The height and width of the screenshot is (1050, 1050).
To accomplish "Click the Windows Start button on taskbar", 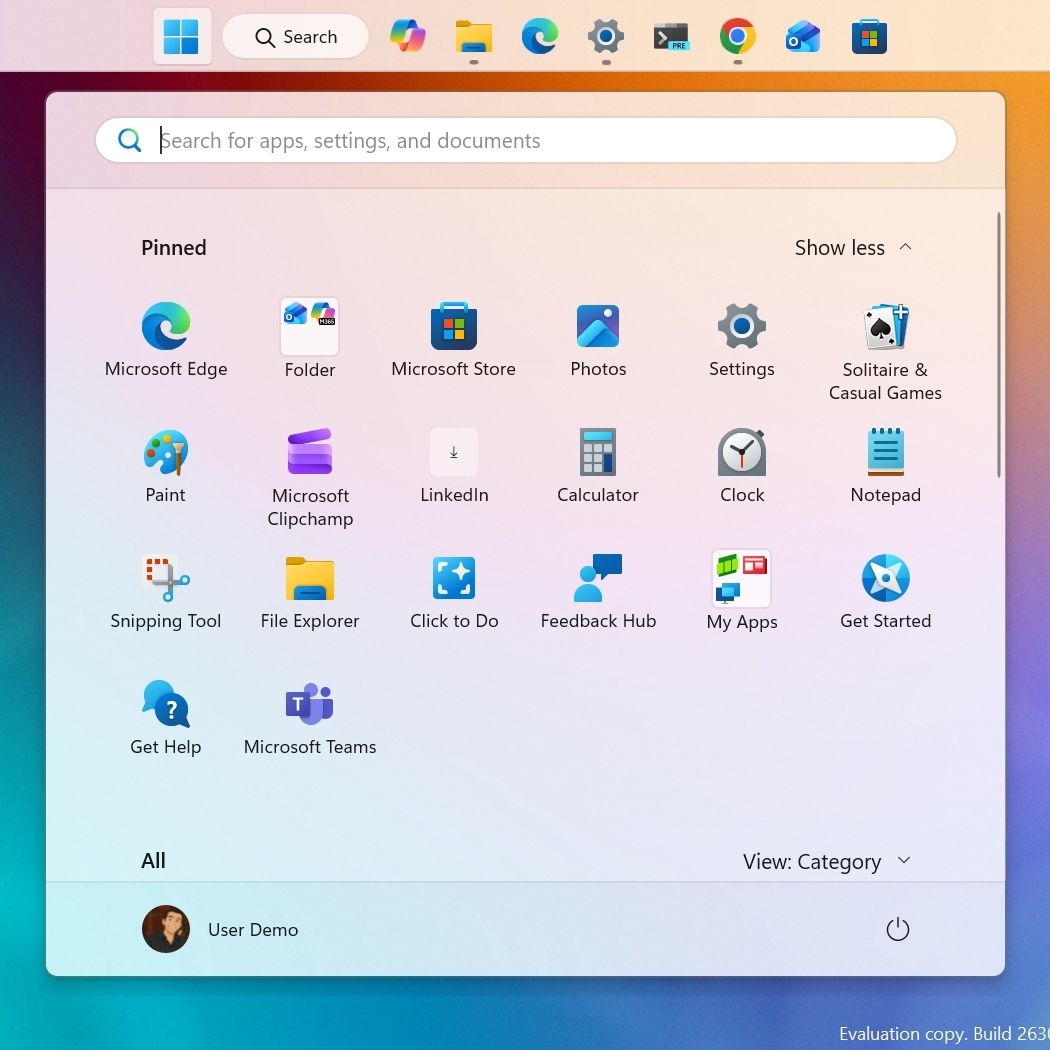I will (181, 36).
